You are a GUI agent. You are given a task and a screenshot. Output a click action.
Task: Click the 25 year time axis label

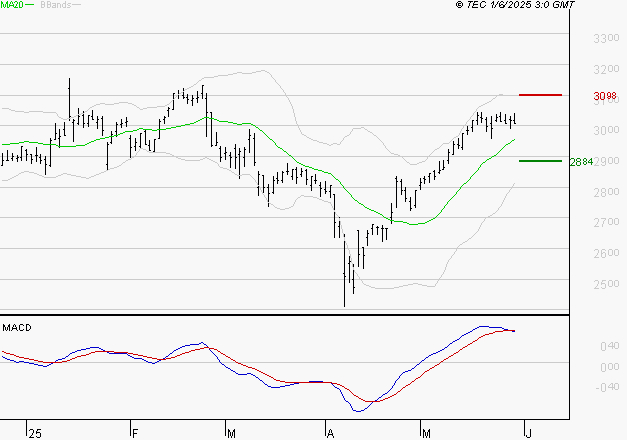(35, 434)
